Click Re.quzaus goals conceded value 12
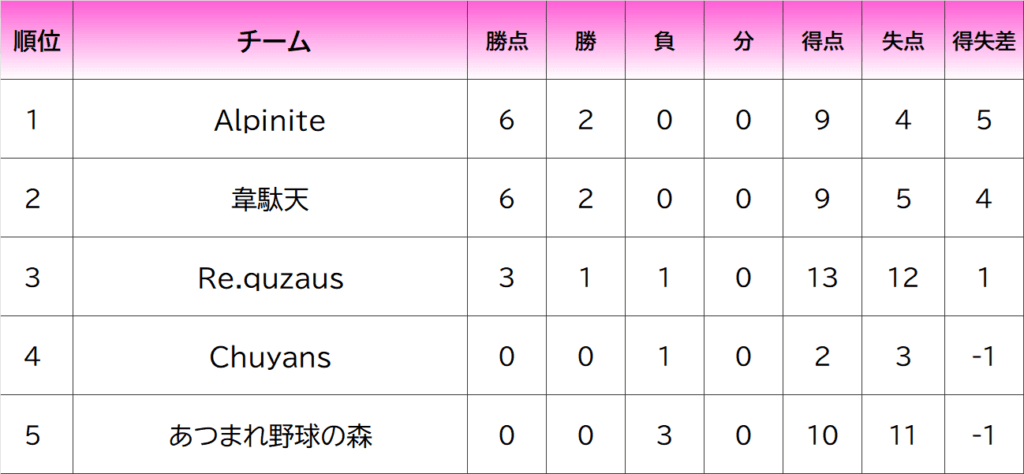This screenshot has width=1024, height=474. point(902,278)
